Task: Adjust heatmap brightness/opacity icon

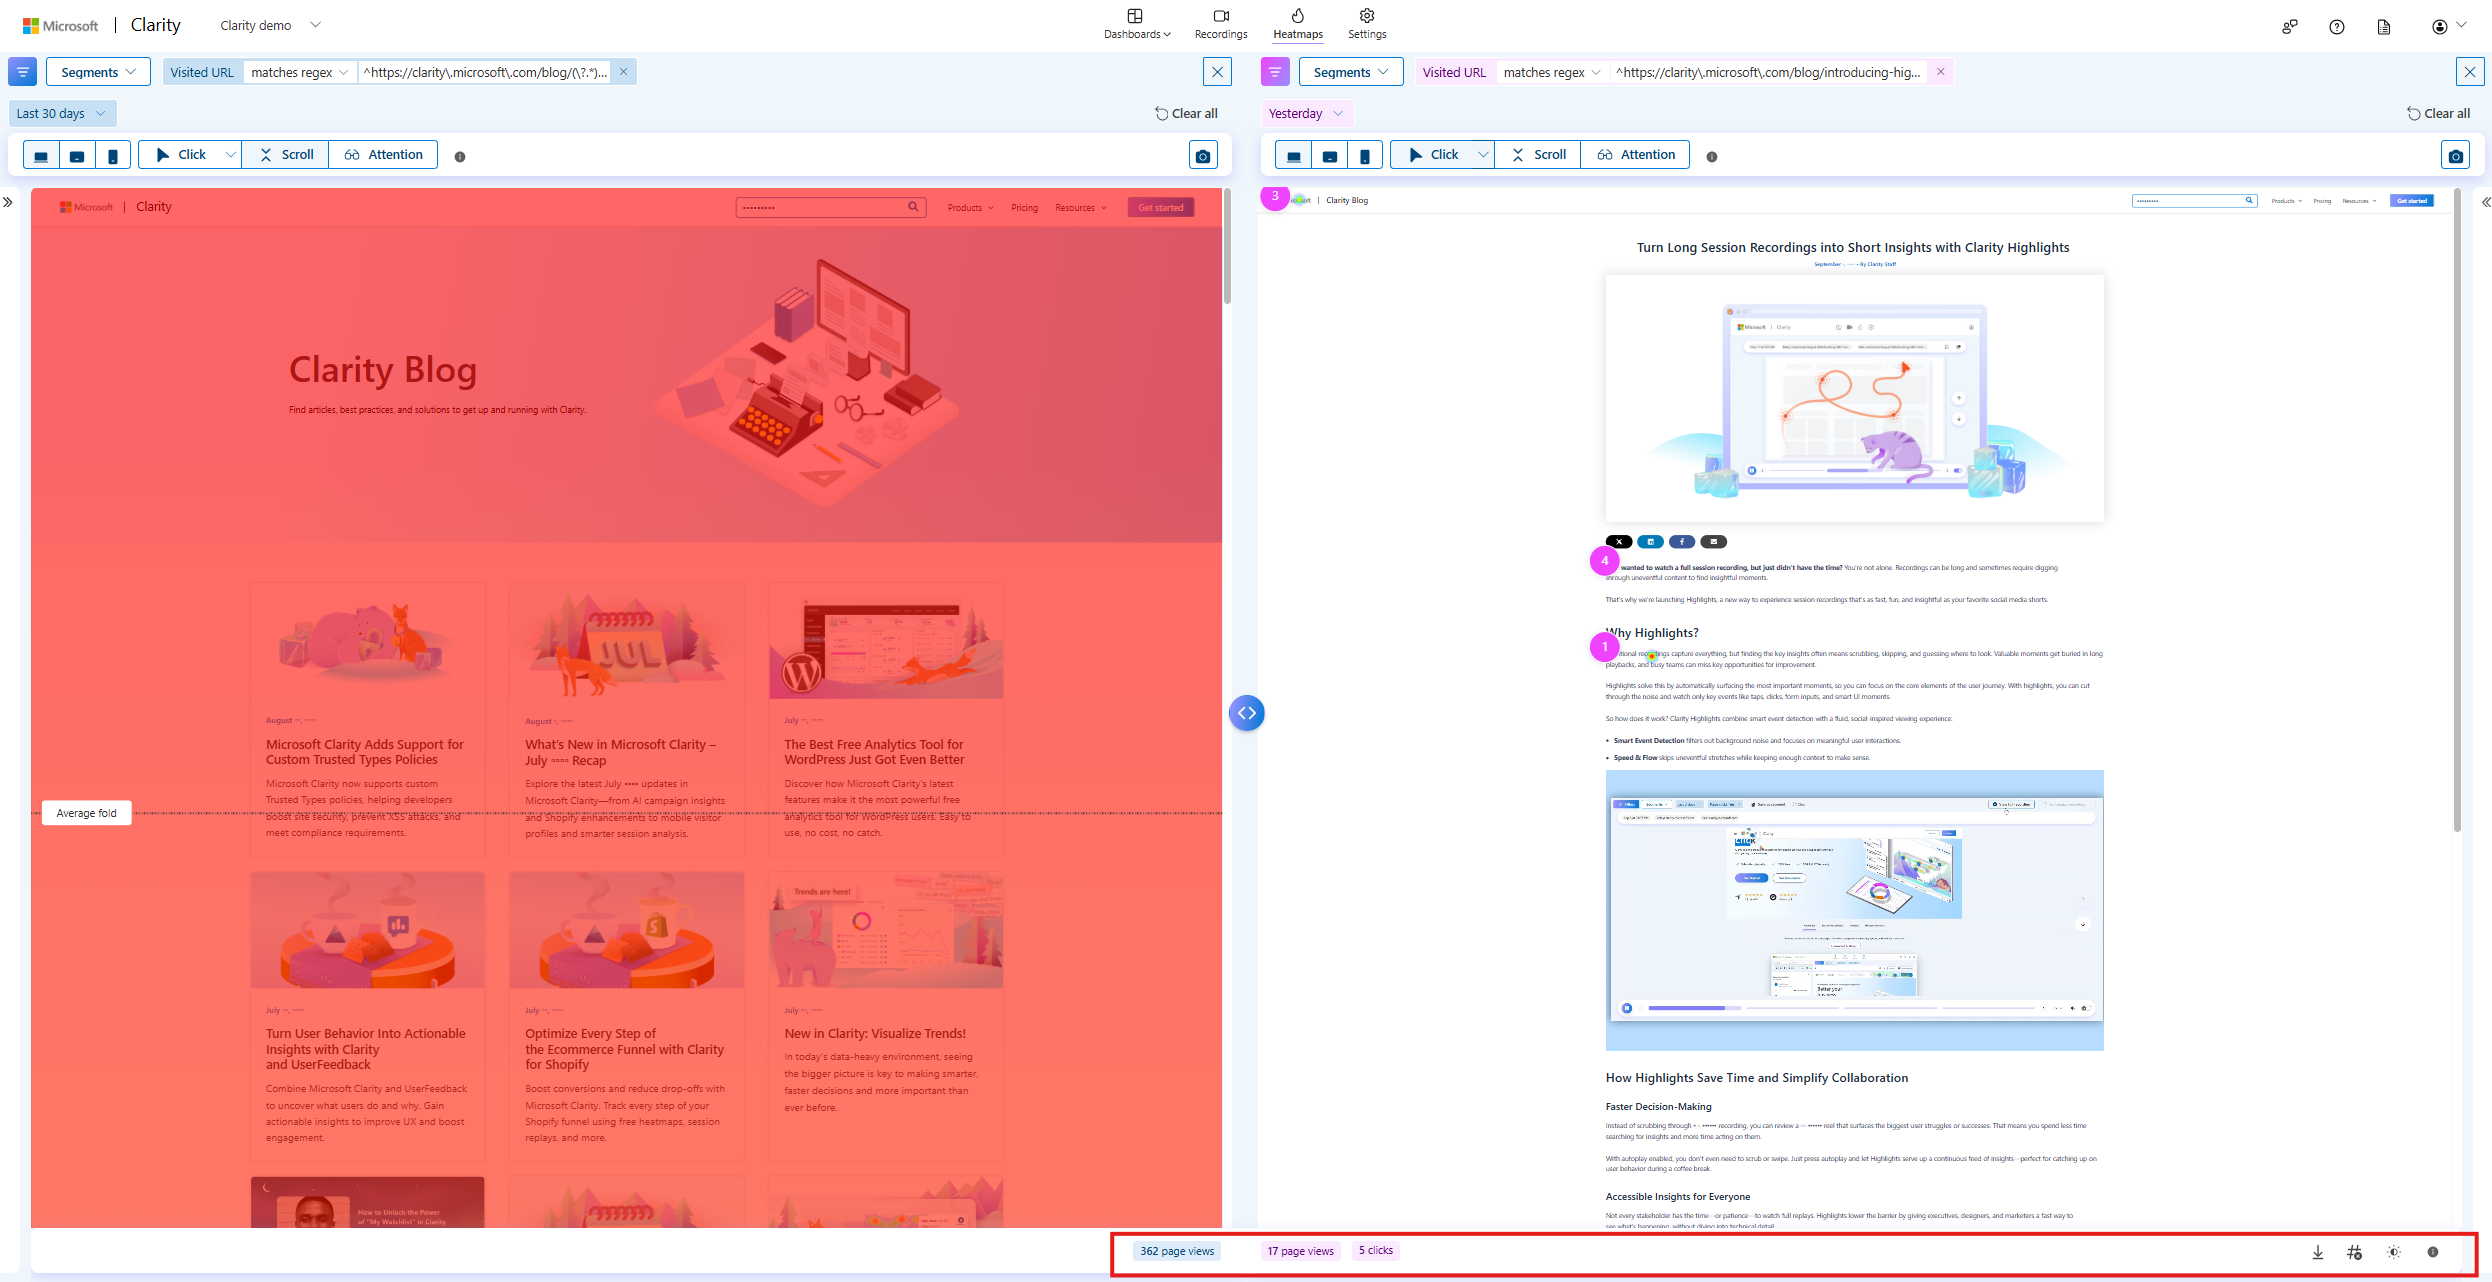Action: (x=2394, y=1252)
